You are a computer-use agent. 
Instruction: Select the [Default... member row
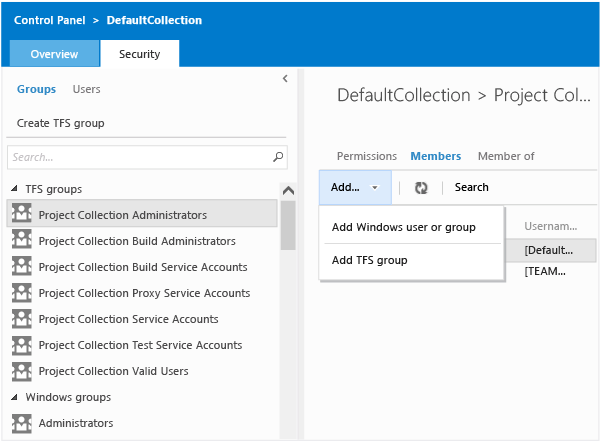[x=551, y=250]
